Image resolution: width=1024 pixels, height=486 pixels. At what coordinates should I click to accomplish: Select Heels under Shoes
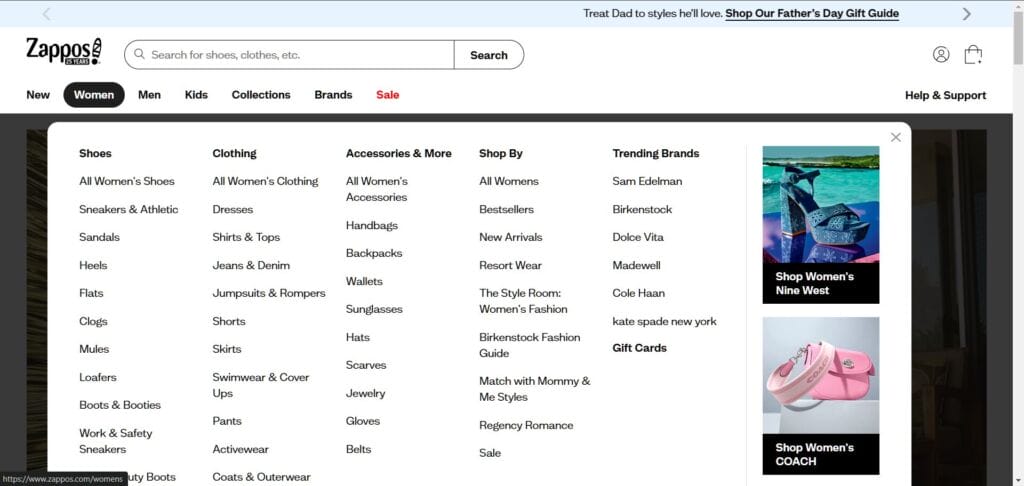click(x=93, y=265)
